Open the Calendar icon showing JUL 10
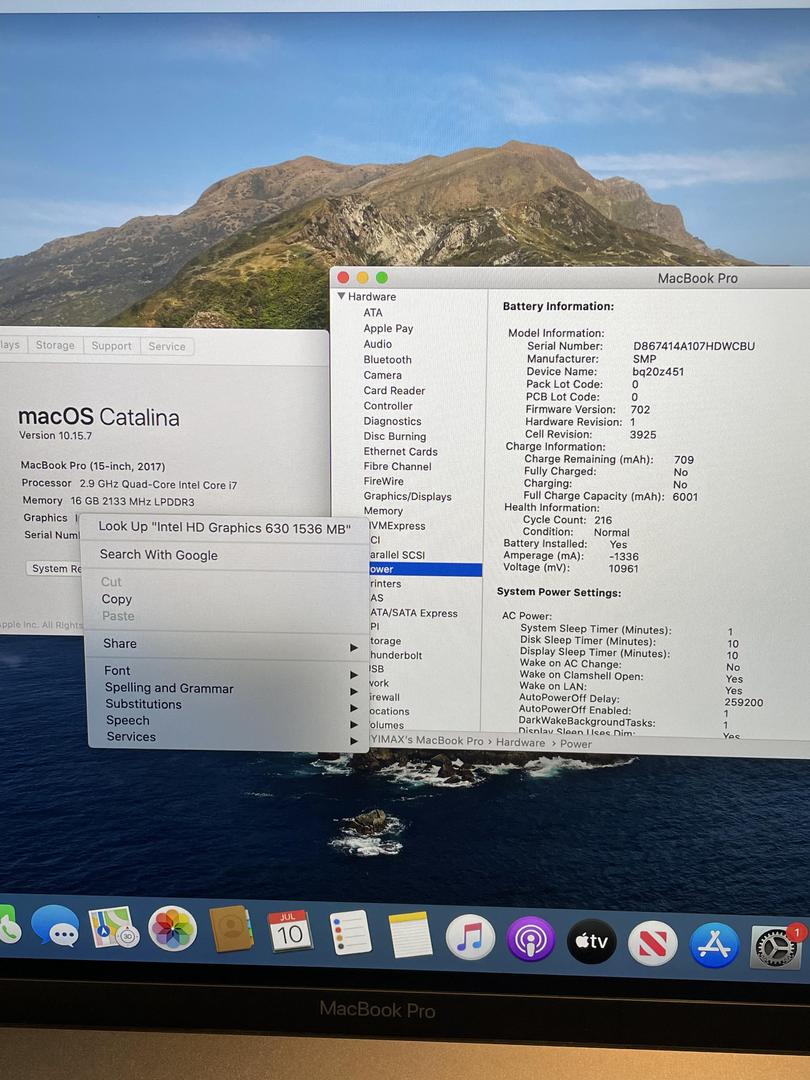 pos(289,931)
